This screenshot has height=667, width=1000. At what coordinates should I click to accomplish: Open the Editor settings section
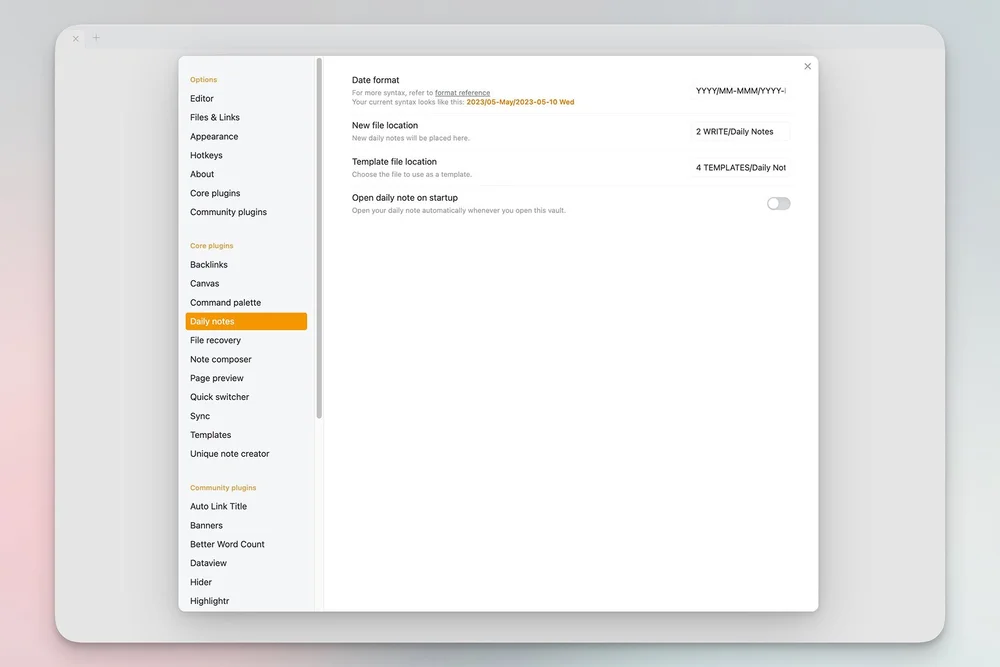pyautogui.click(x=201, y=98)
